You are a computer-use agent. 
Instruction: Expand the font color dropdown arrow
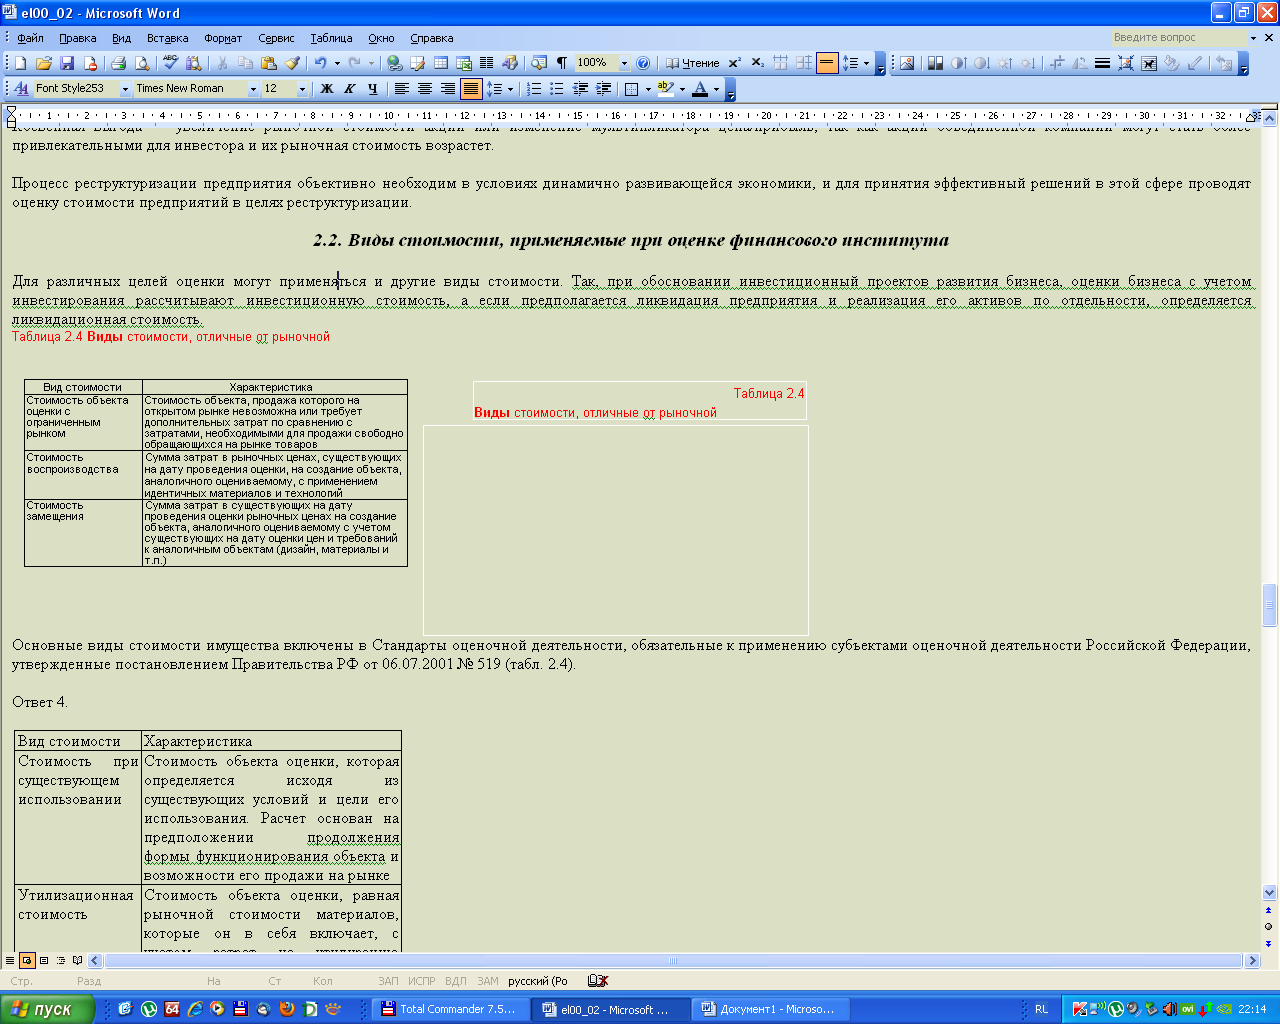coord(716,88)
